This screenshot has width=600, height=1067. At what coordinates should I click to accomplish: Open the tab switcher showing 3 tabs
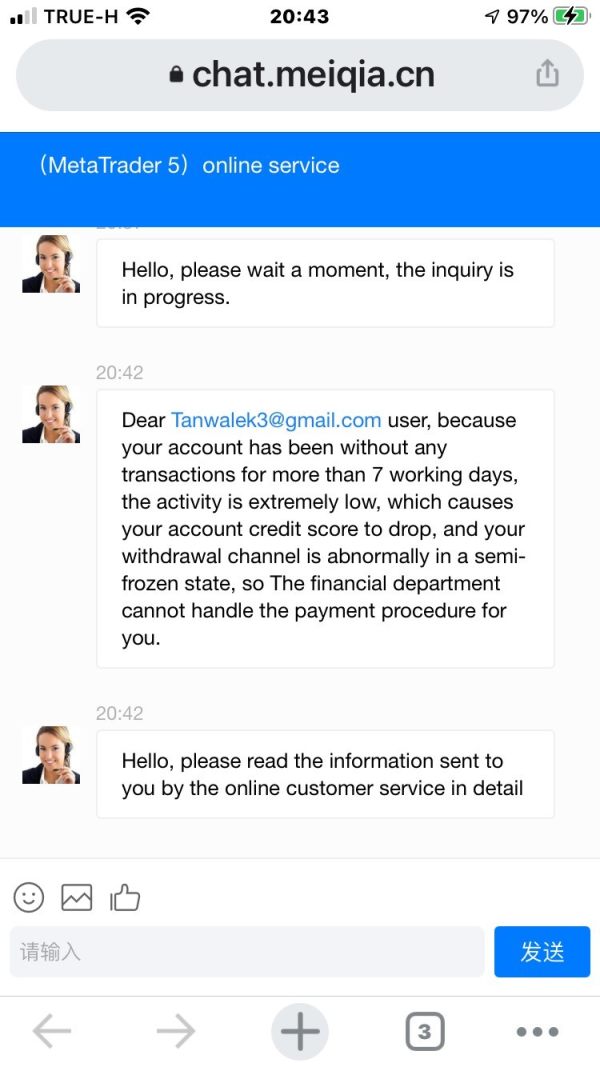(x=424, y=1032)
